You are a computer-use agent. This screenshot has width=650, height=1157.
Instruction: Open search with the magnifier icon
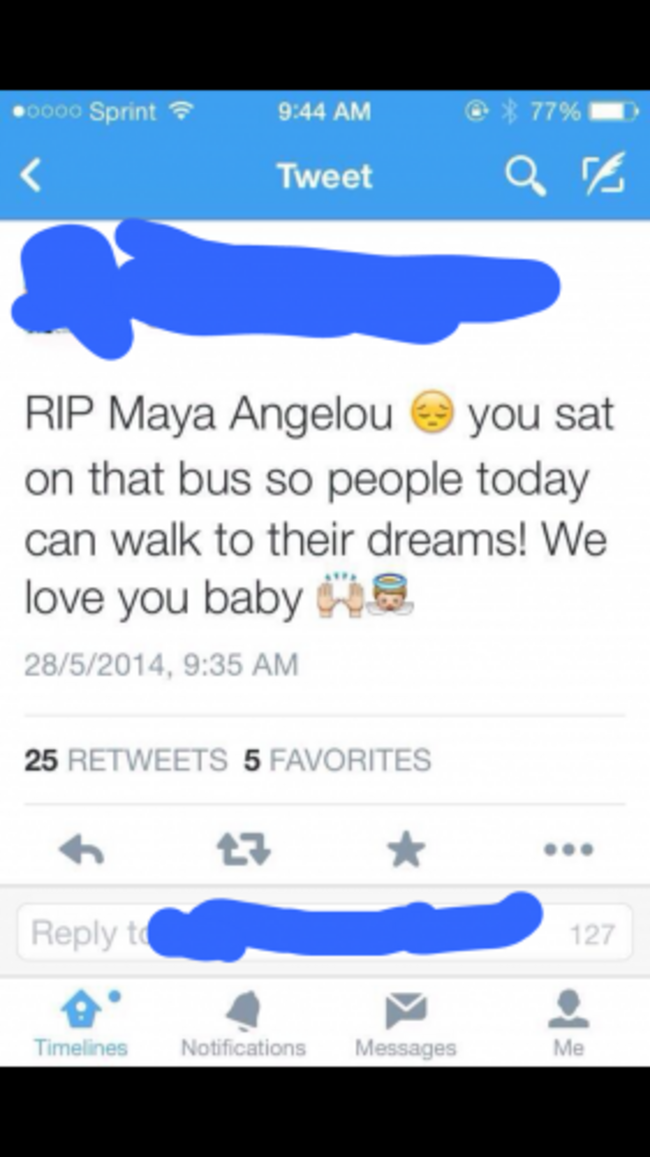coord(525,176)
